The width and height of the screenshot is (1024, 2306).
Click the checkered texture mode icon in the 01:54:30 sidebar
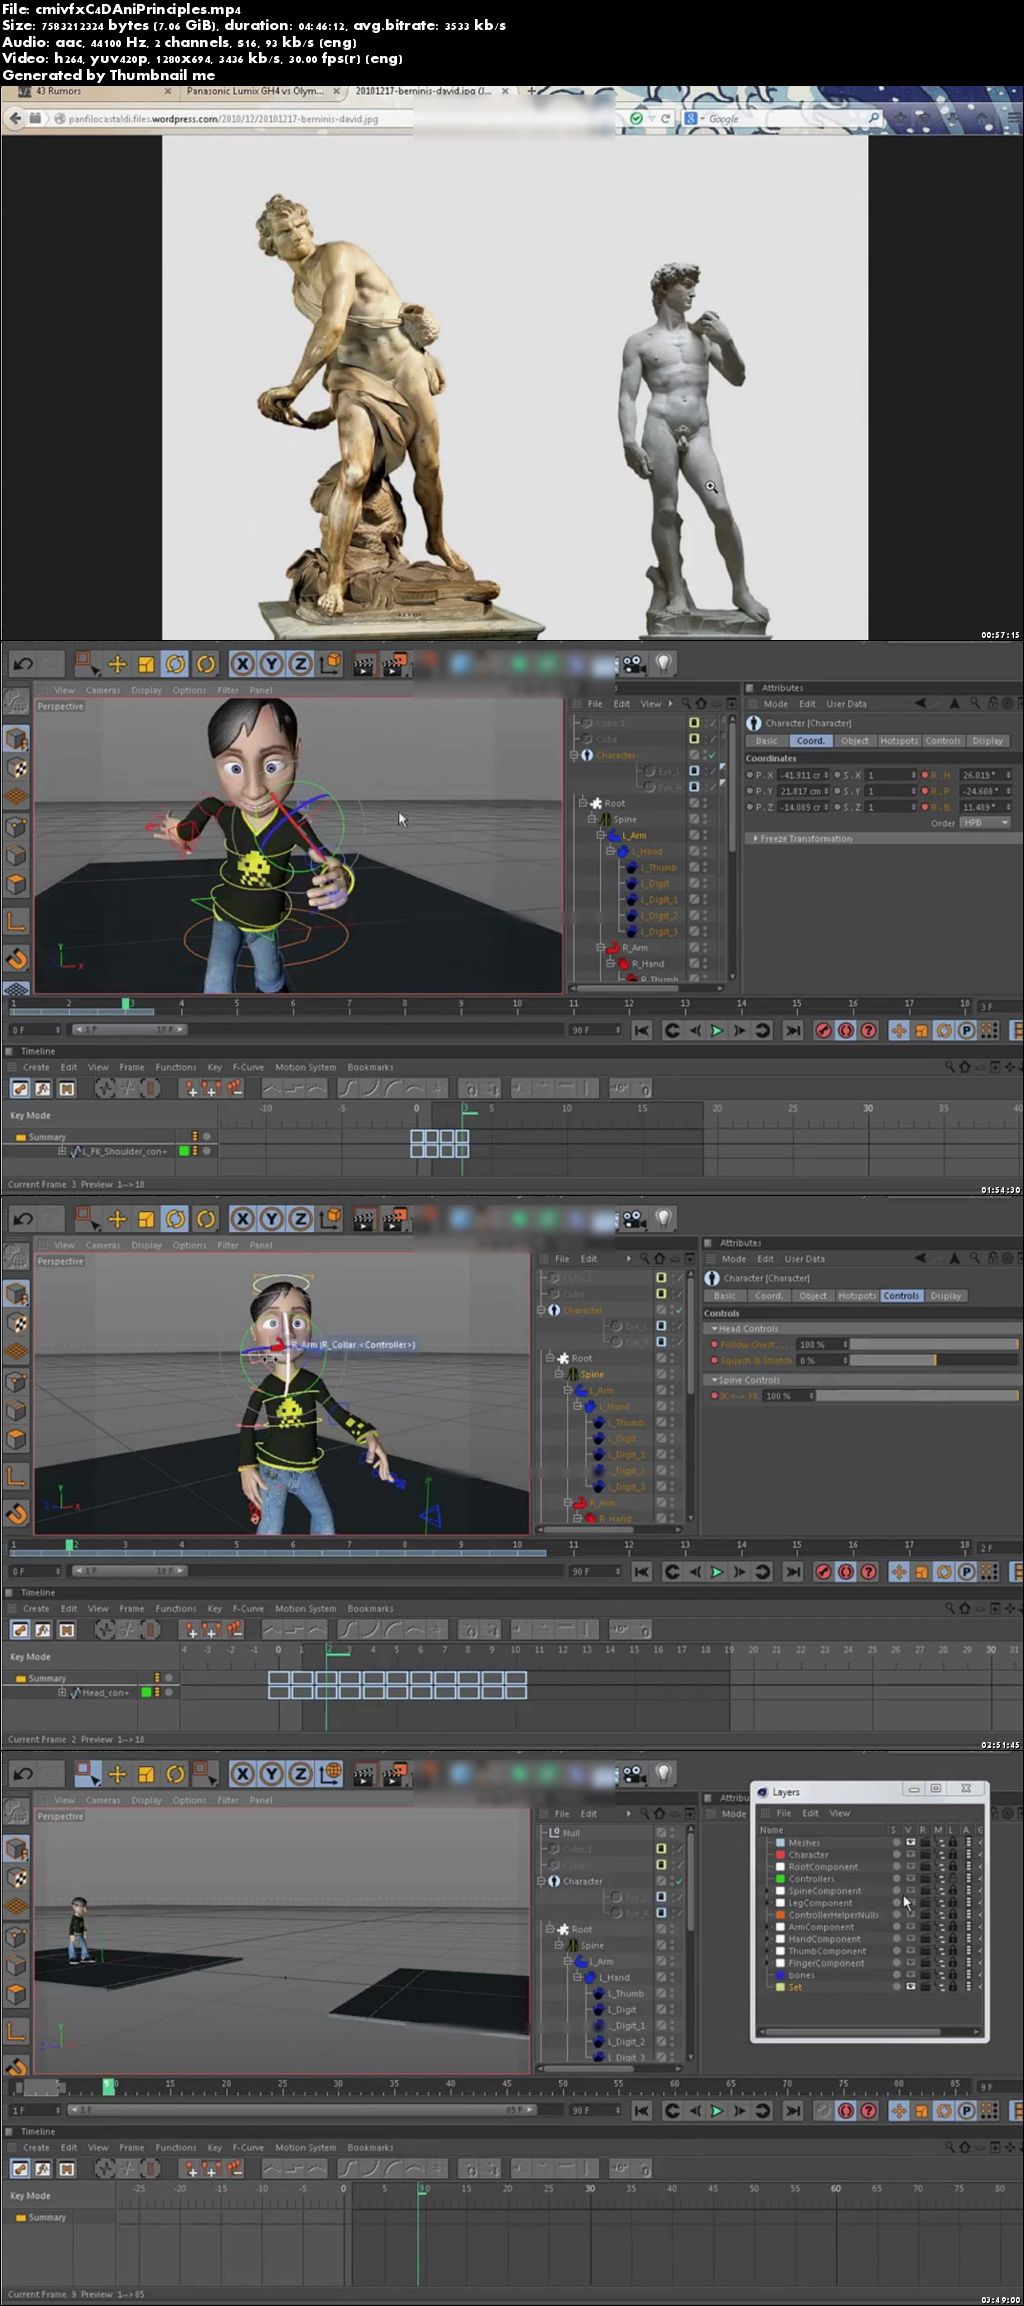point(16,768)
